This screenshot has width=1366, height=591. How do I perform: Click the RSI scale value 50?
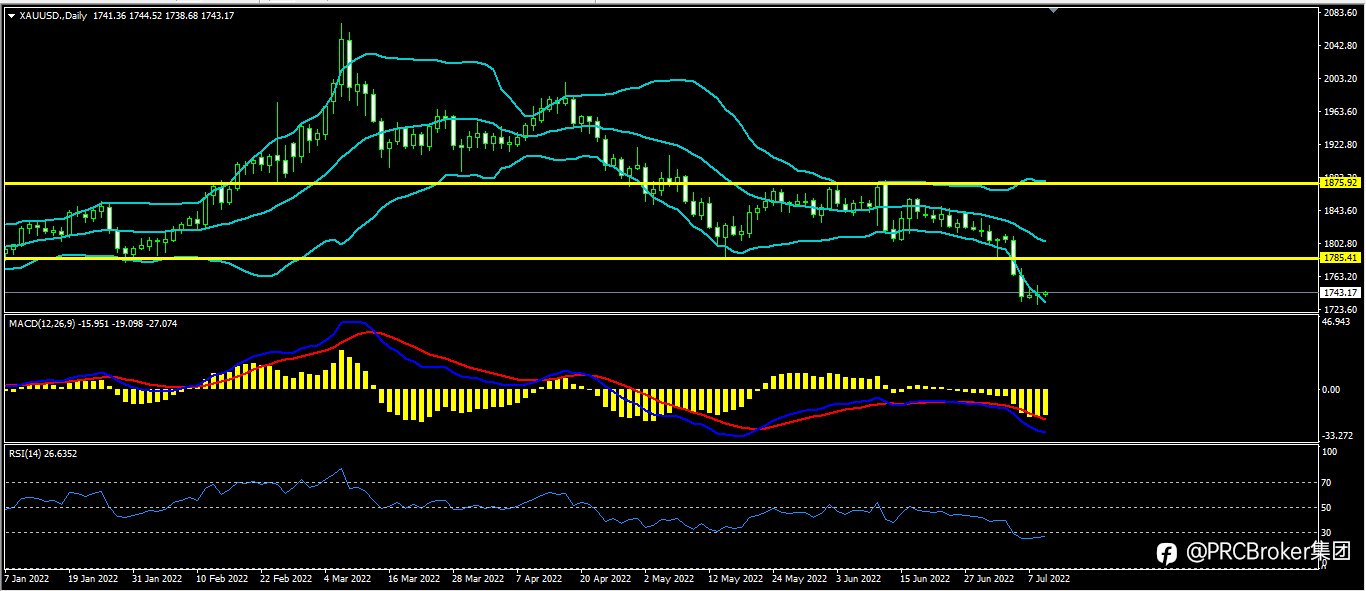pos(1327,508)
